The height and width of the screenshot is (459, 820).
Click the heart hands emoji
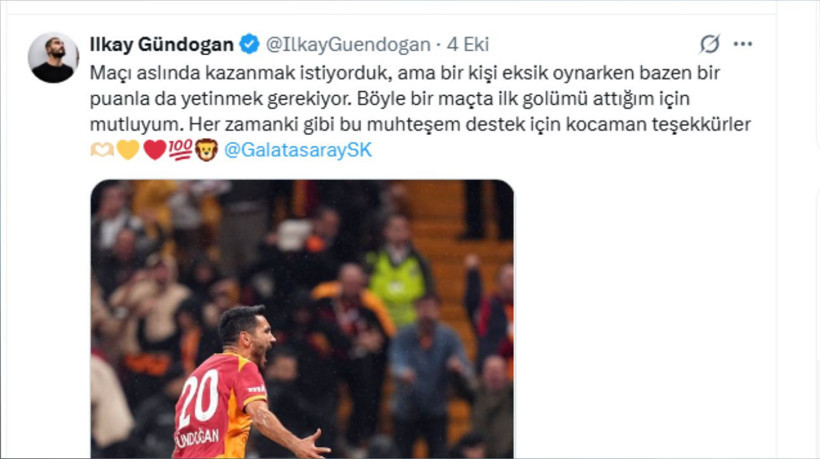pos(102,150)
